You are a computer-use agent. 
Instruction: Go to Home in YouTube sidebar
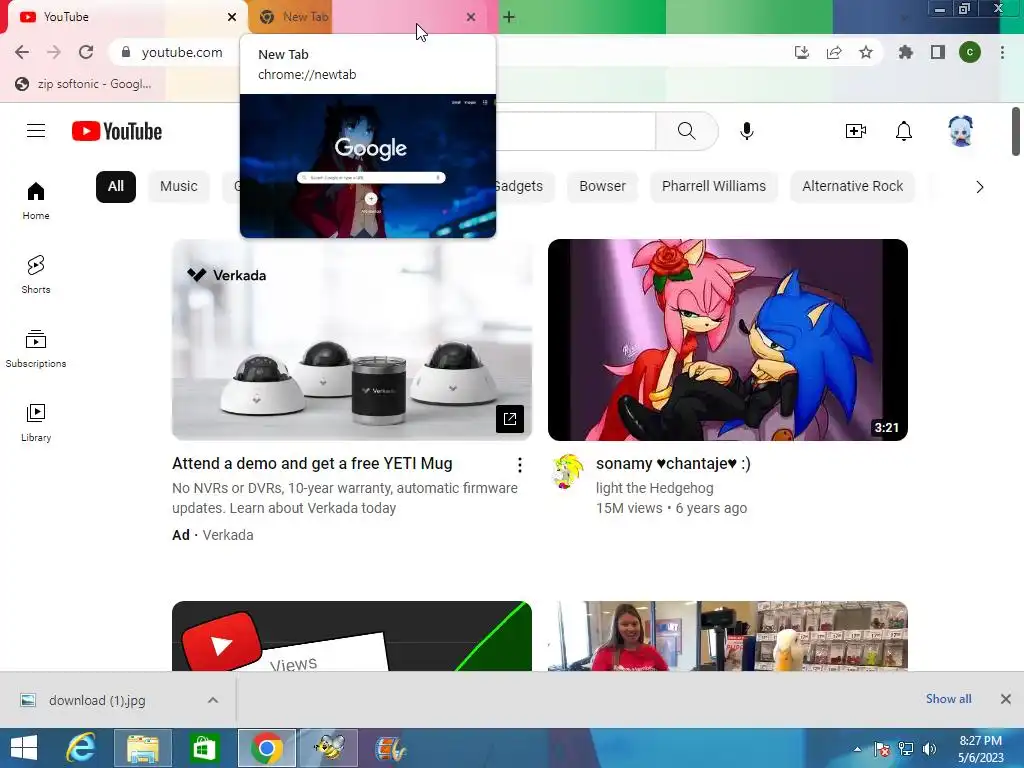36,201
